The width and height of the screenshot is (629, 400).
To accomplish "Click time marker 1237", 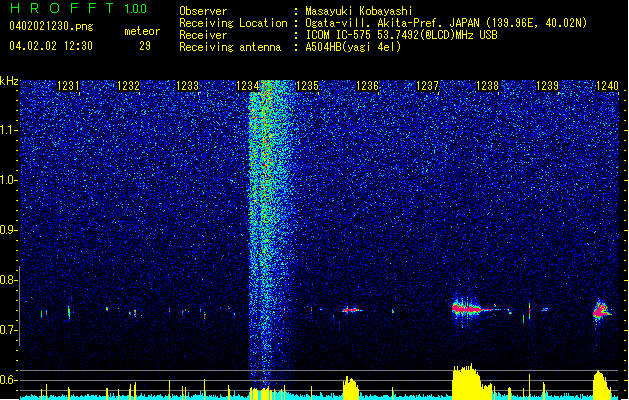I will (x=427, y=86).
